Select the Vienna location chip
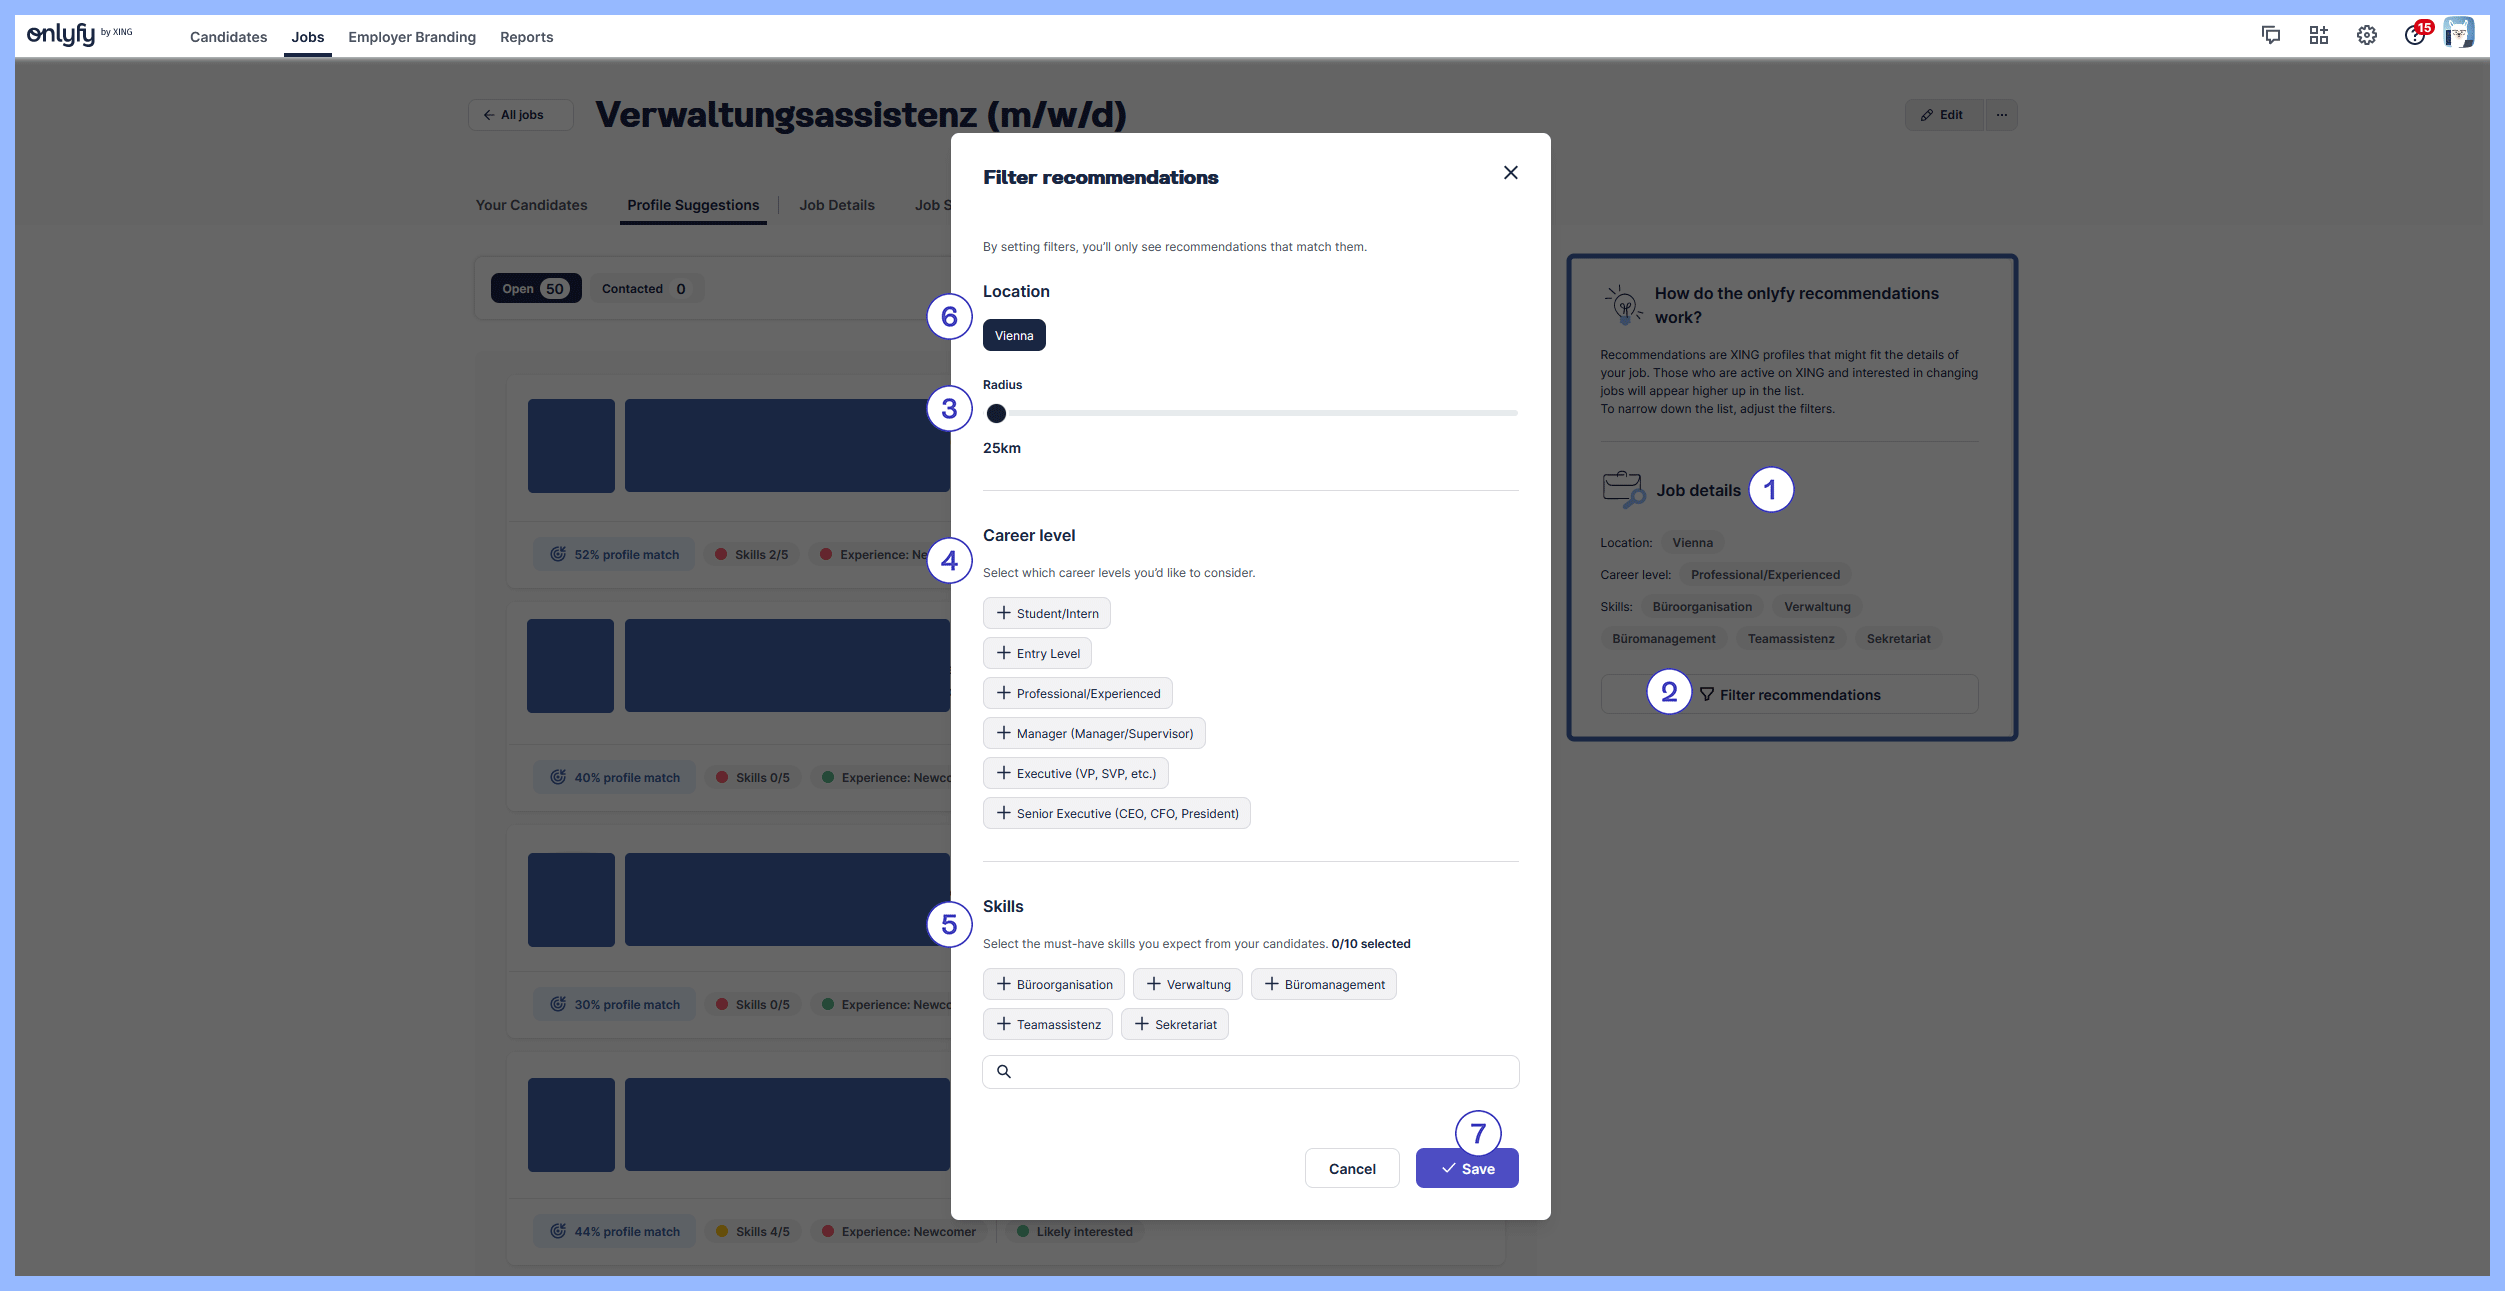2505x1291 pixels. [1013, 335]
